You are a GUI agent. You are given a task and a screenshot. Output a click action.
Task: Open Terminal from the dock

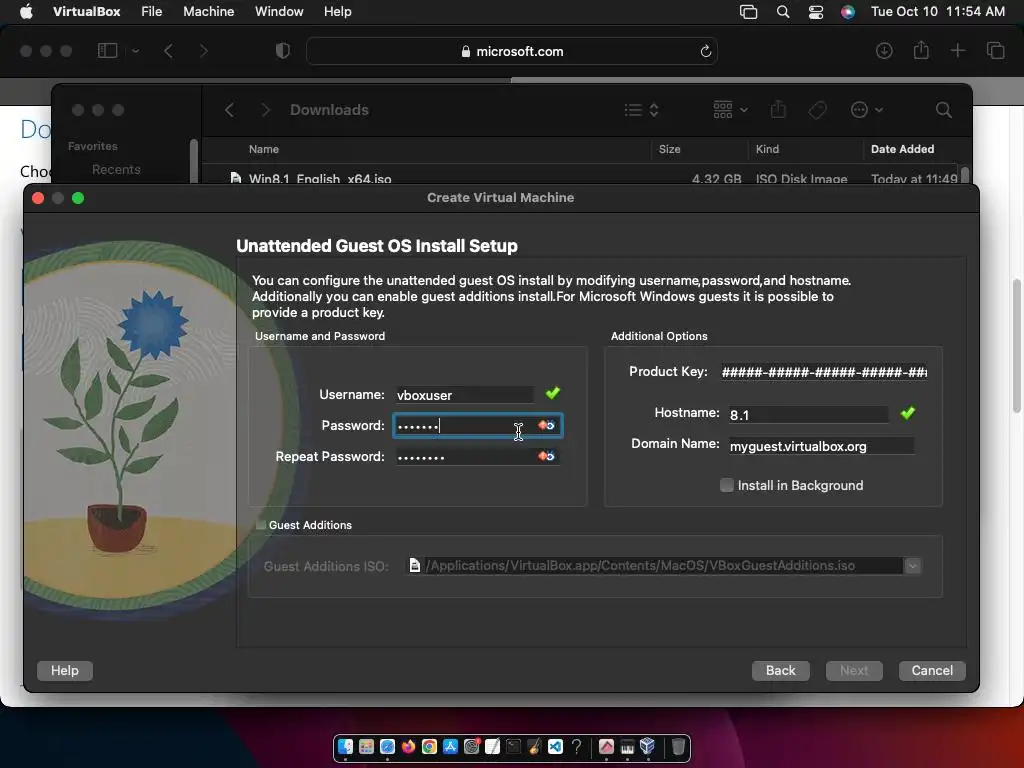click(x=513, y=746)
